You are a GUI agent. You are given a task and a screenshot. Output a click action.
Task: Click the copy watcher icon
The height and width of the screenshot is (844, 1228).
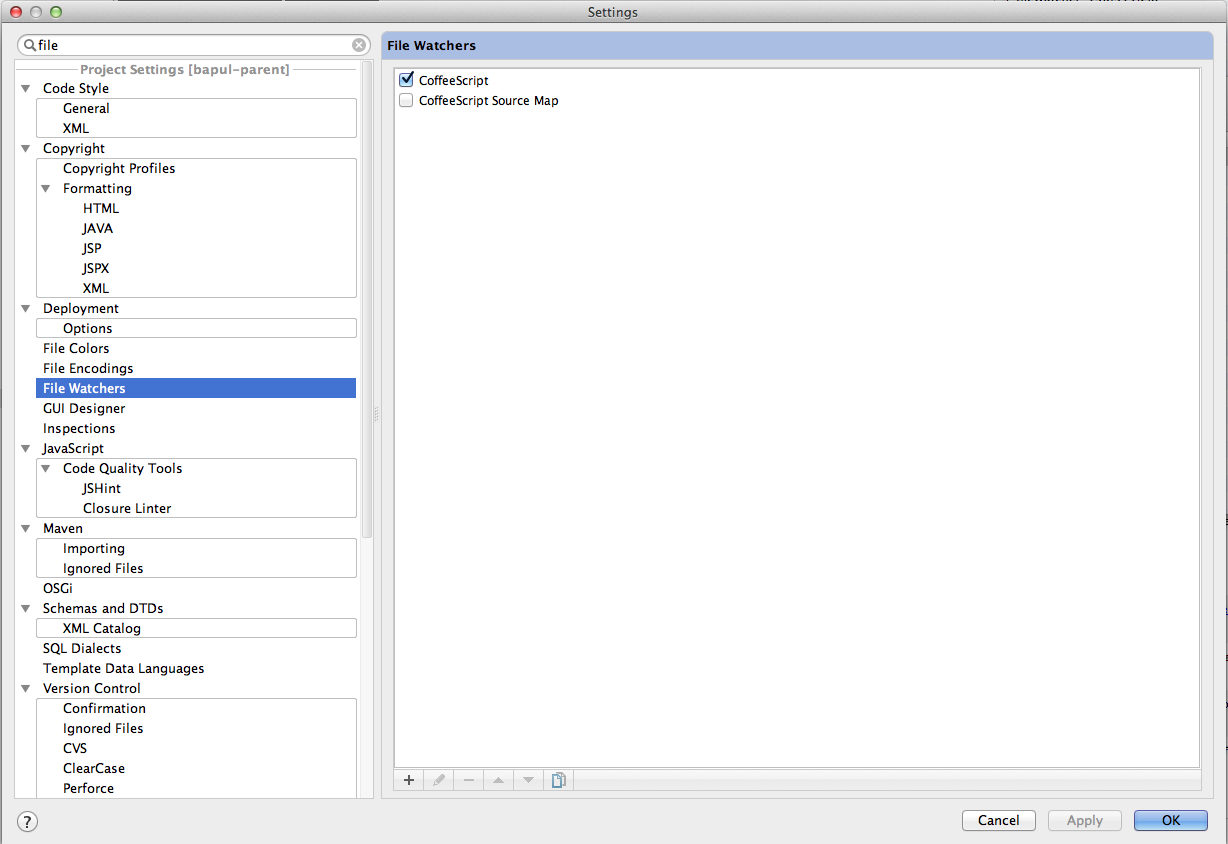click(559, 780)
